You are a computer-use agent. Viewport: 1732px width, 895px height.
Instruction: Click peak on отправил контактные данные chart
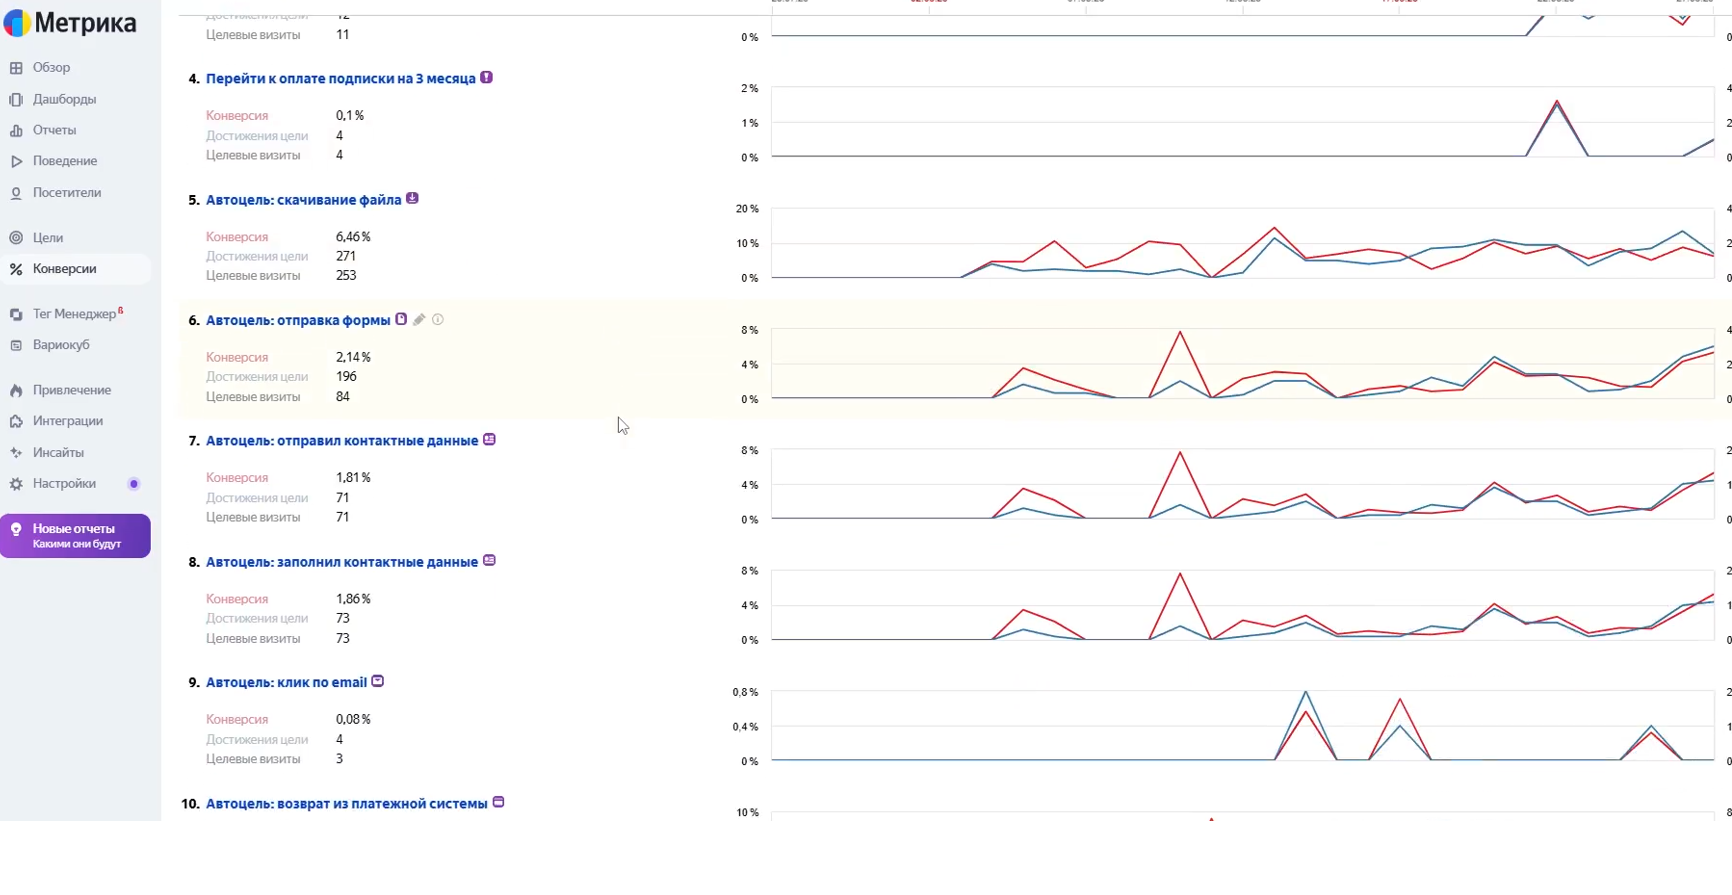[x=1180, y=453]
